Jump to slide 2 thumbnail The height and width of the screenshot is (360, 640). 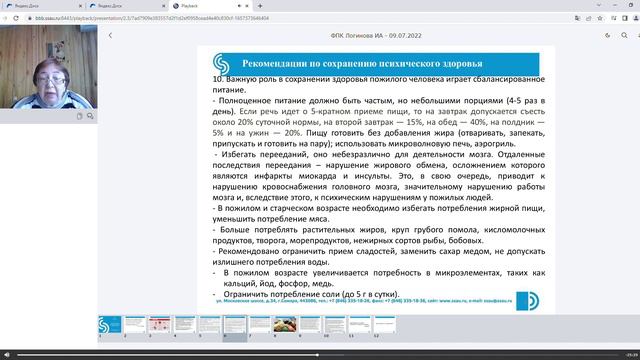point(135,325)
